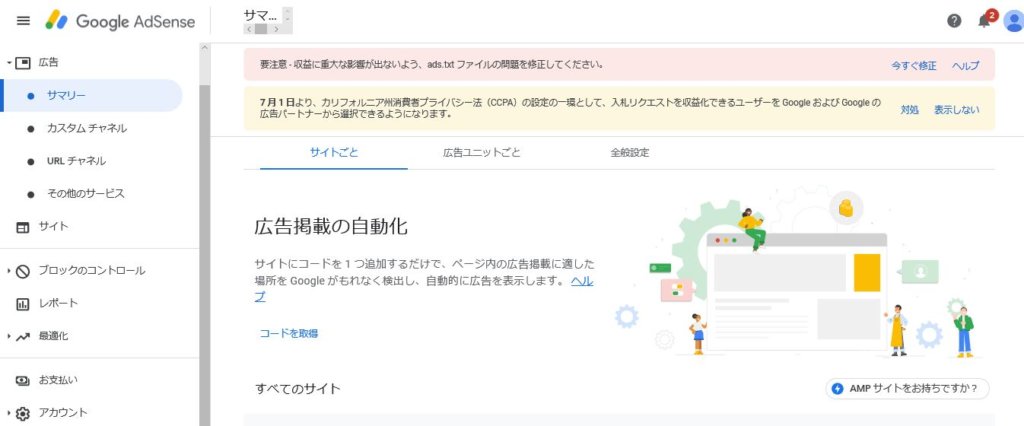The image size is (1024, 426).
Task: Click the sidebar vertical scrollbar
Action: tap(205, 255)
